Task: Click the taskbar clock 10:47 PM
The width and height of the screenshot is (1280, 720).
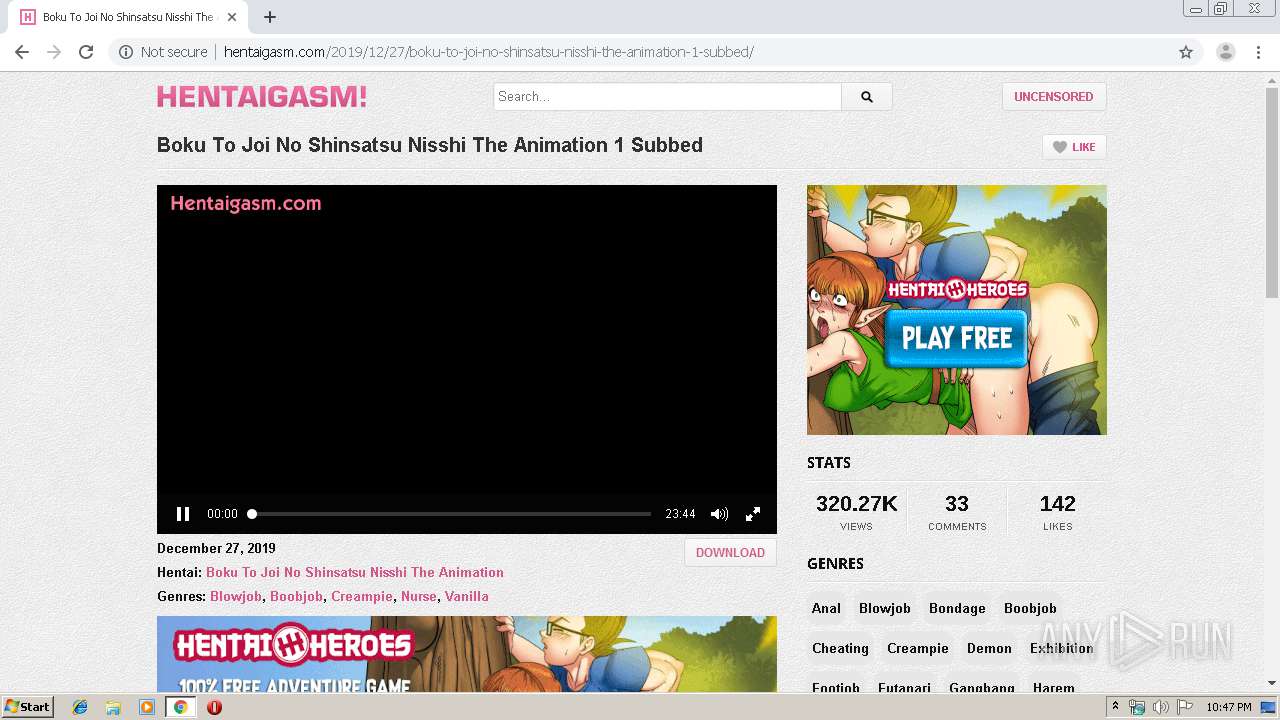Action: 1228,707
